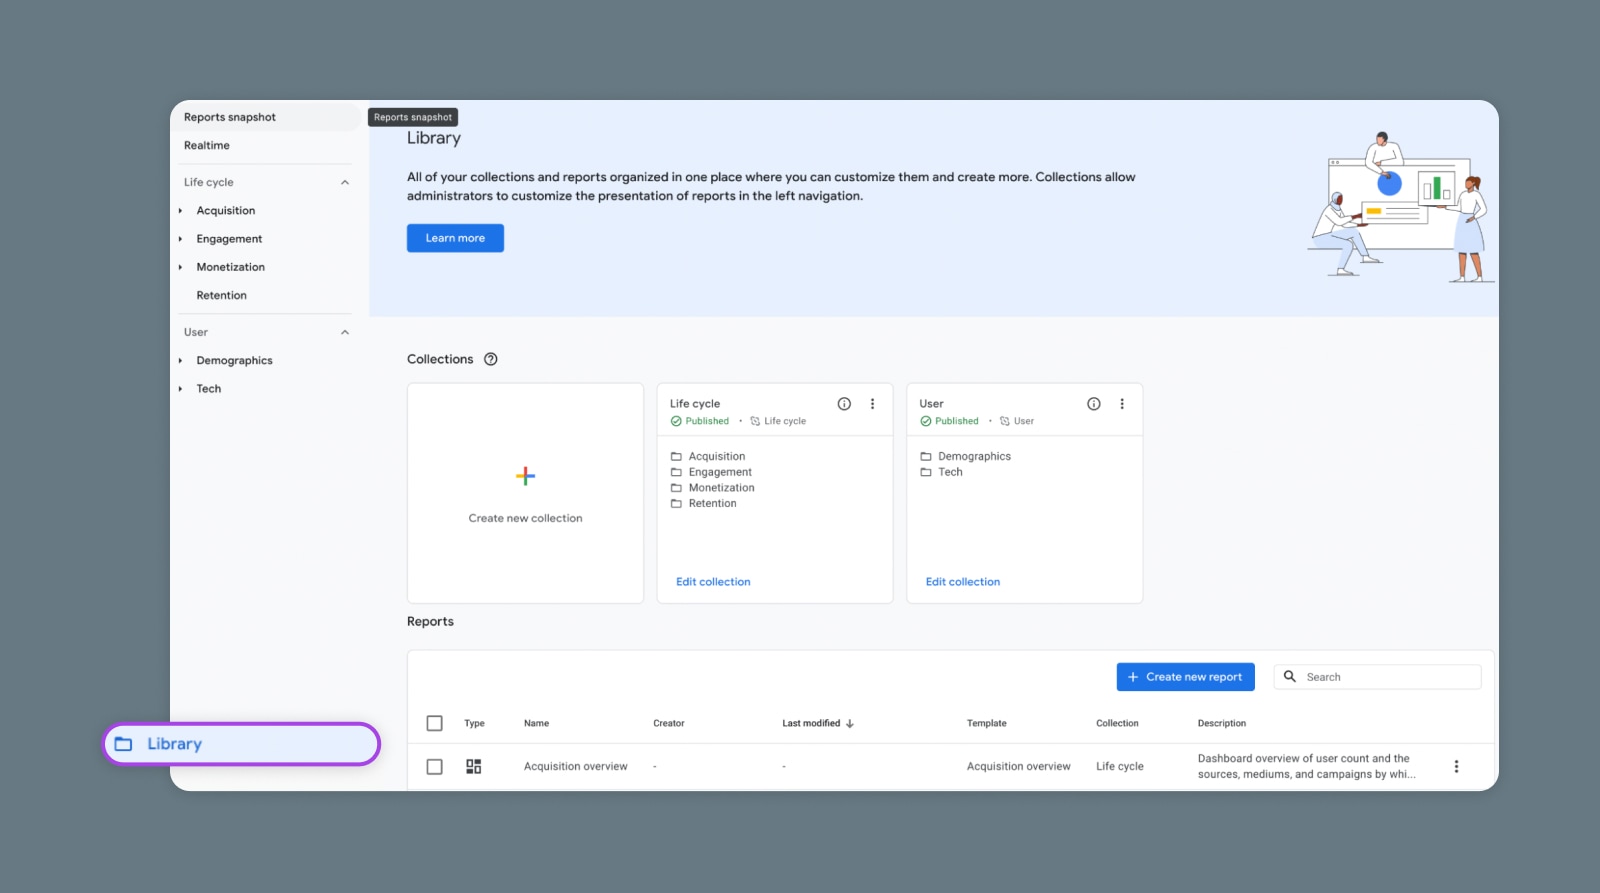Click the Life cycle card title
Screen dimensions: 1600x893
[695, 404]
